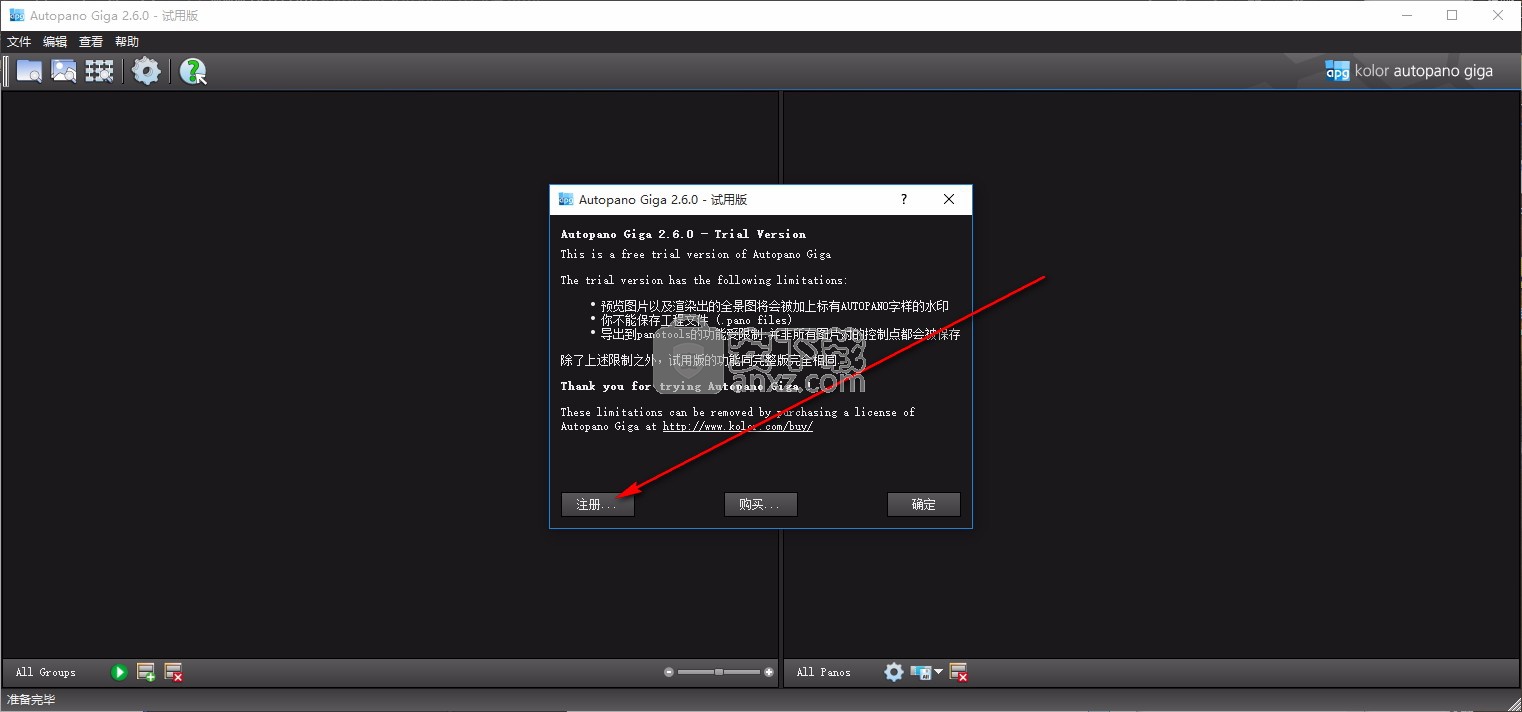
Task: Open the 查看 menu
Action: coord(91,42)
